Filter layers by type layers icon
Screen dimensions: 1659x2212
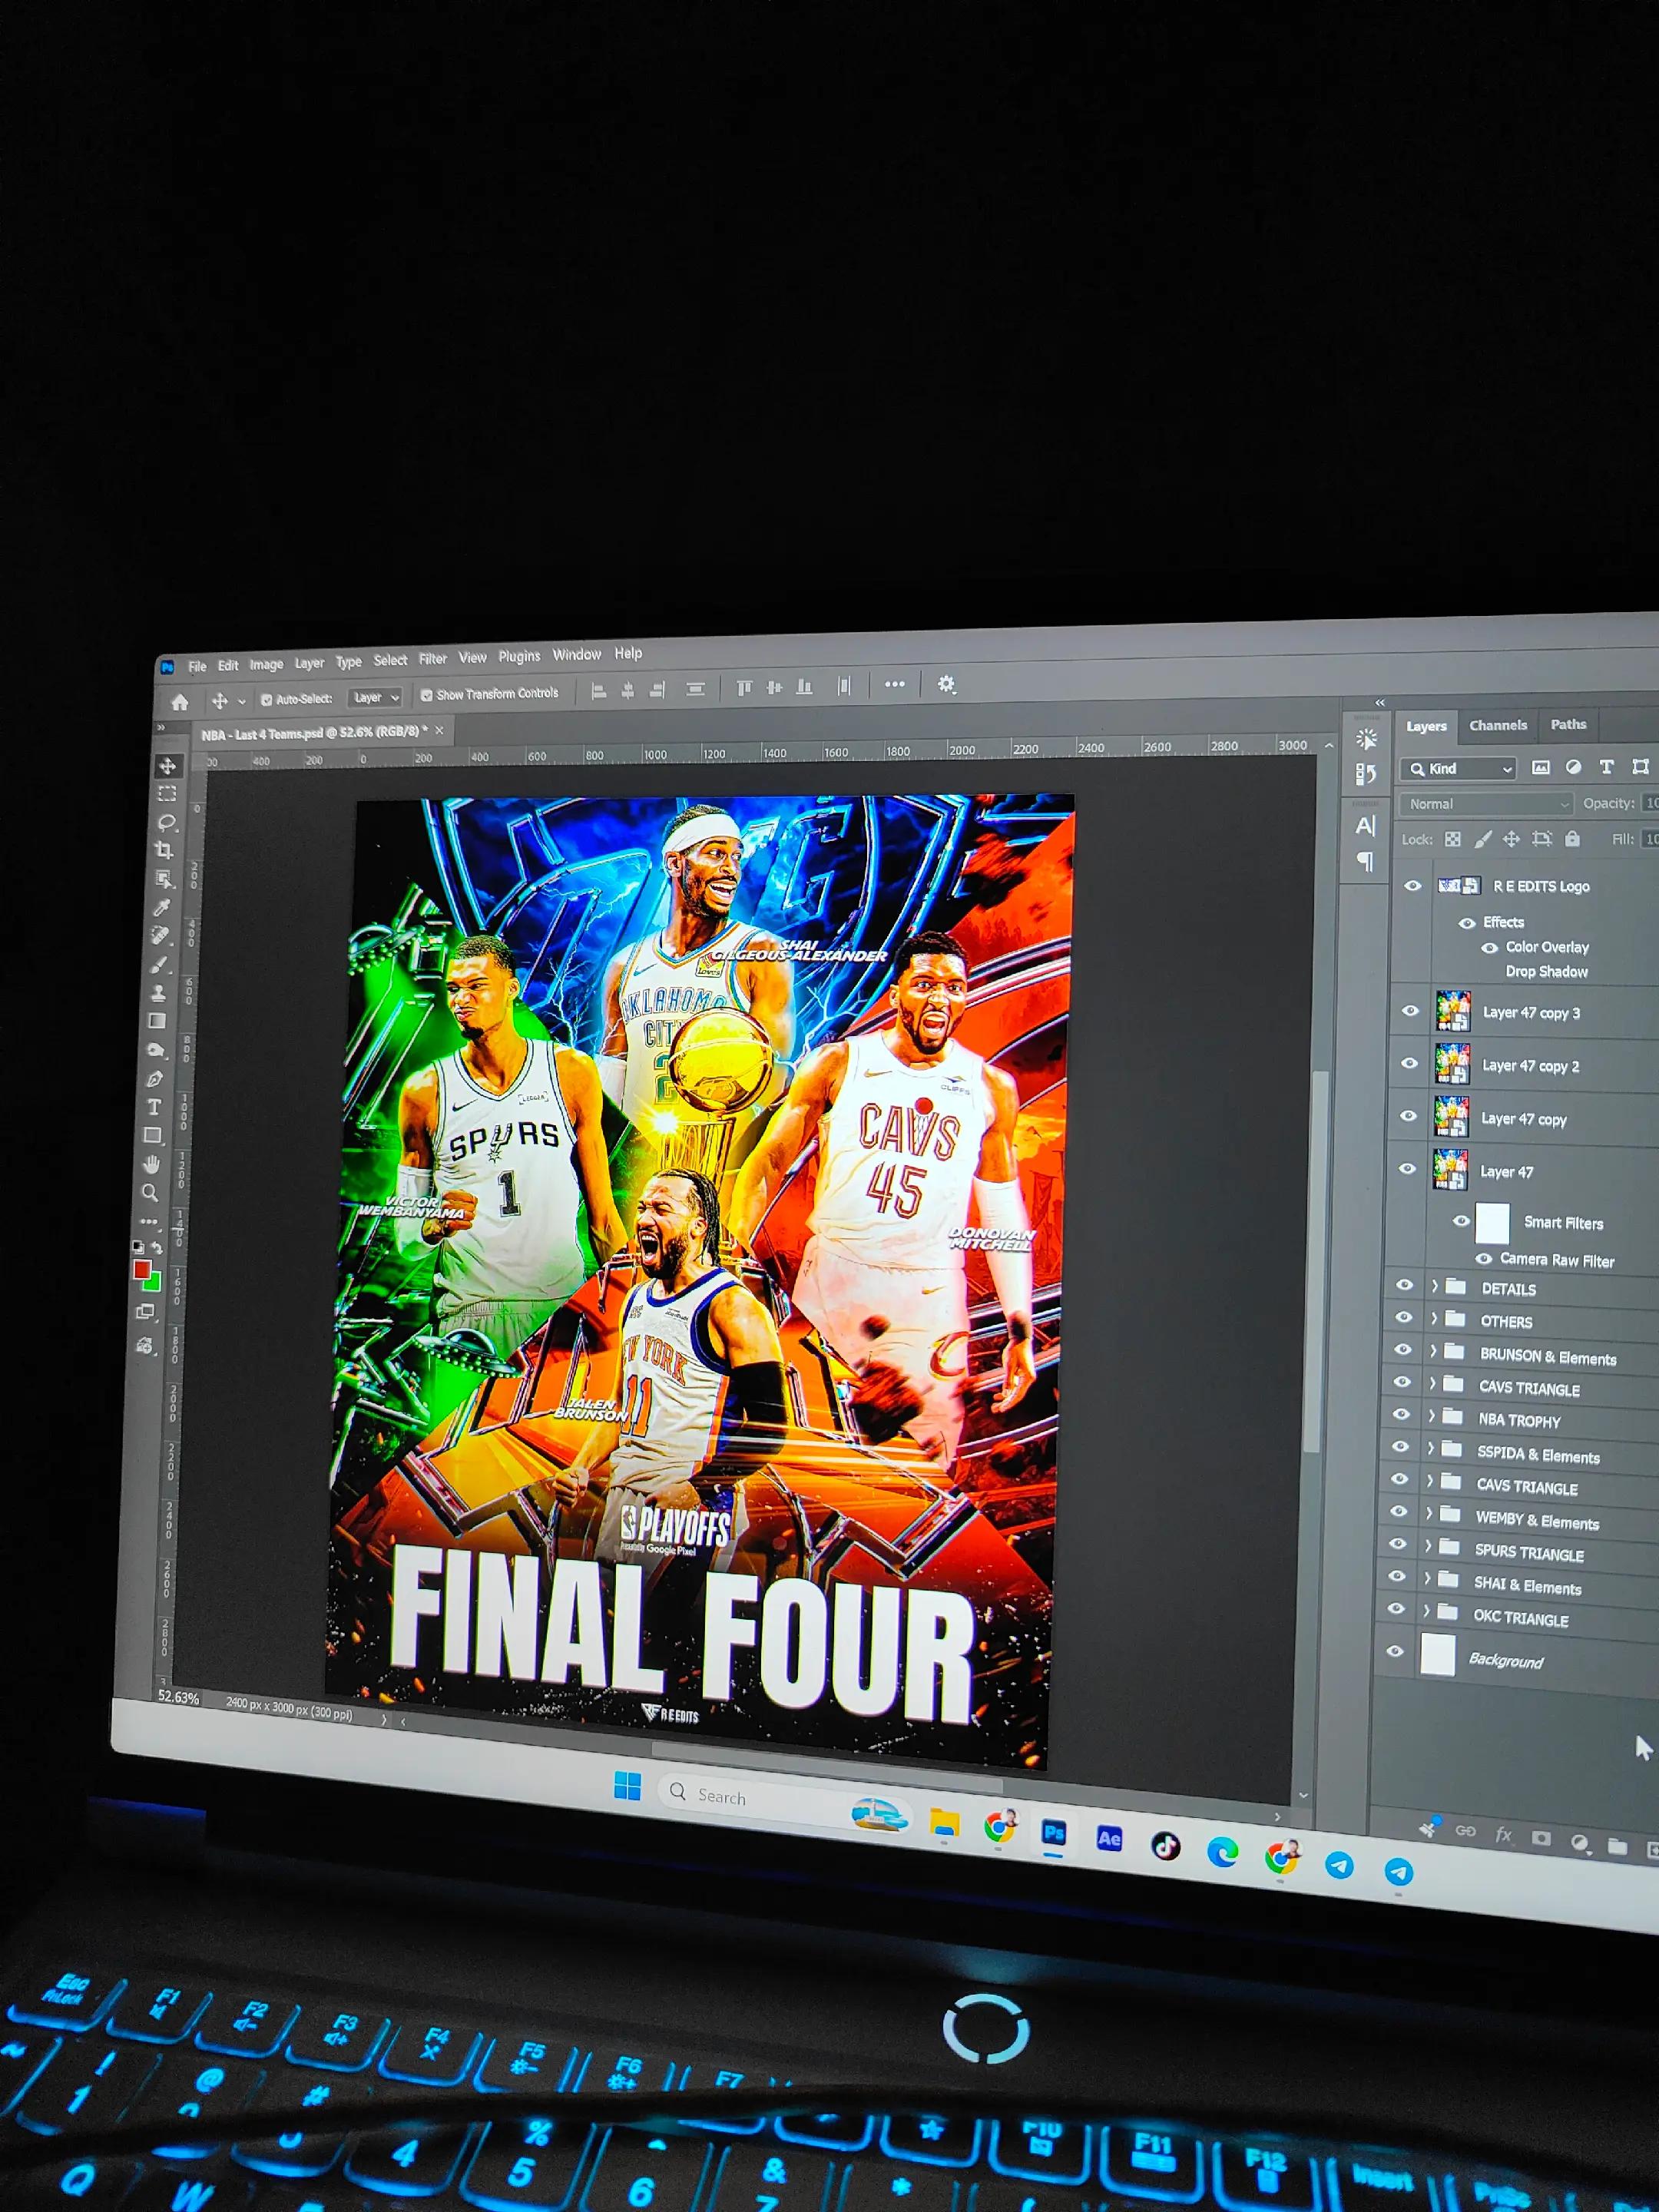(x=1607, y=767)
